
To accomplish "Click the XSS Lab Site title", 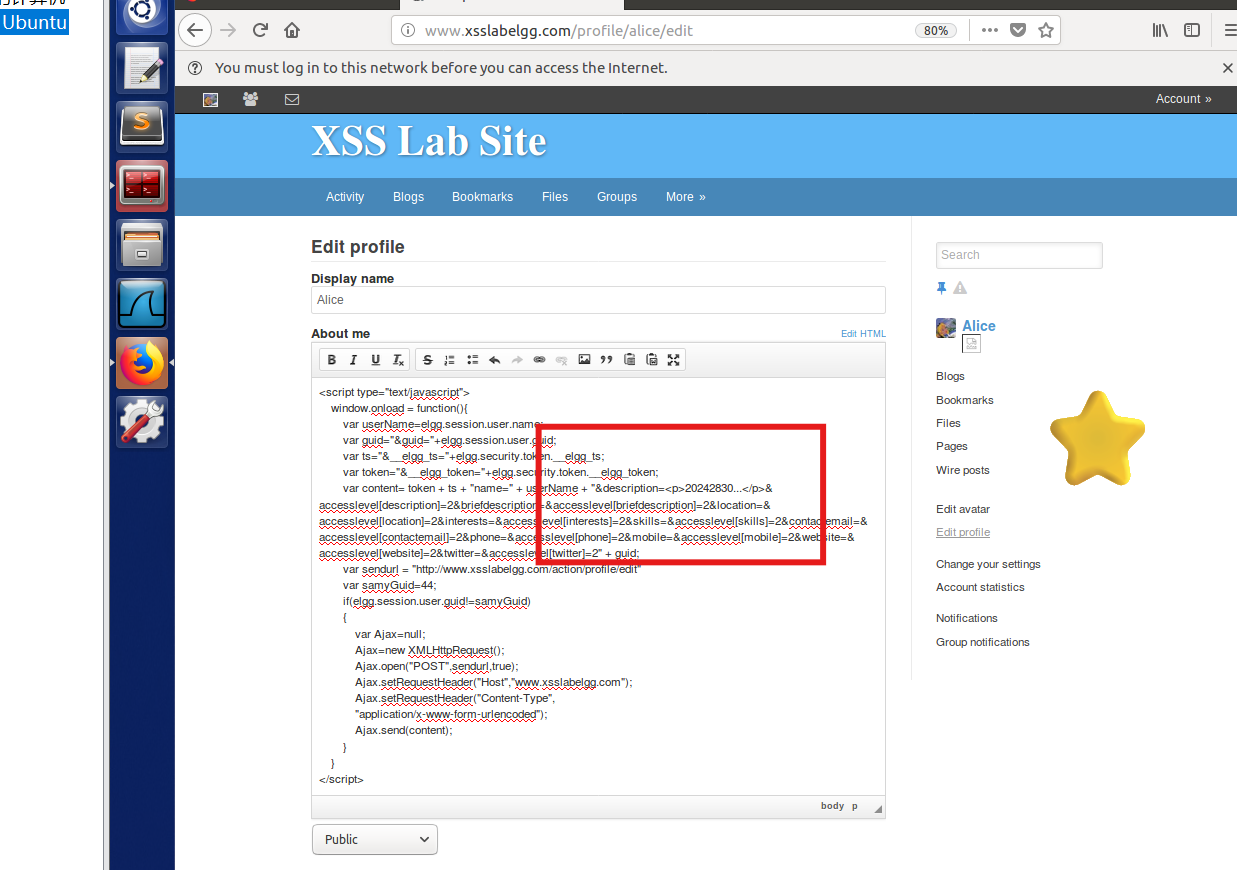I will pyautogui.click(x=429, y=141).
